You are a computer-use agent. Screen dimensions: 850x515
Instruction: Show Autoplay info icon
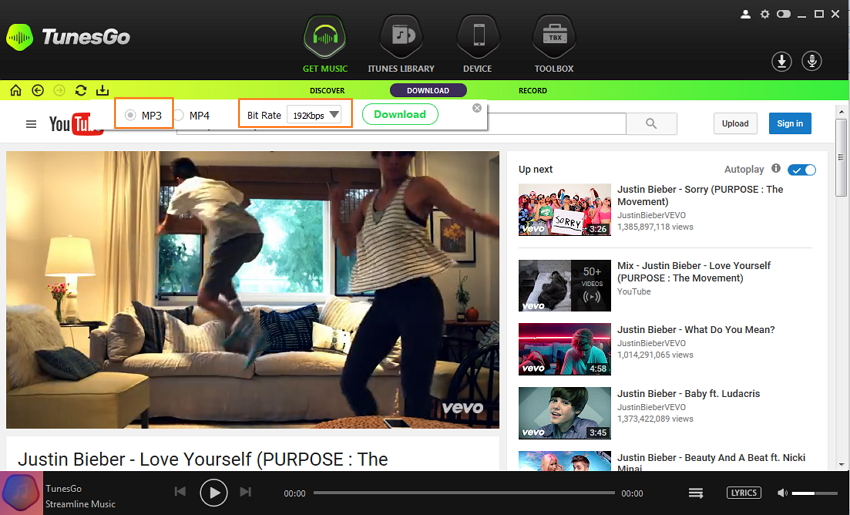[776, 168]
